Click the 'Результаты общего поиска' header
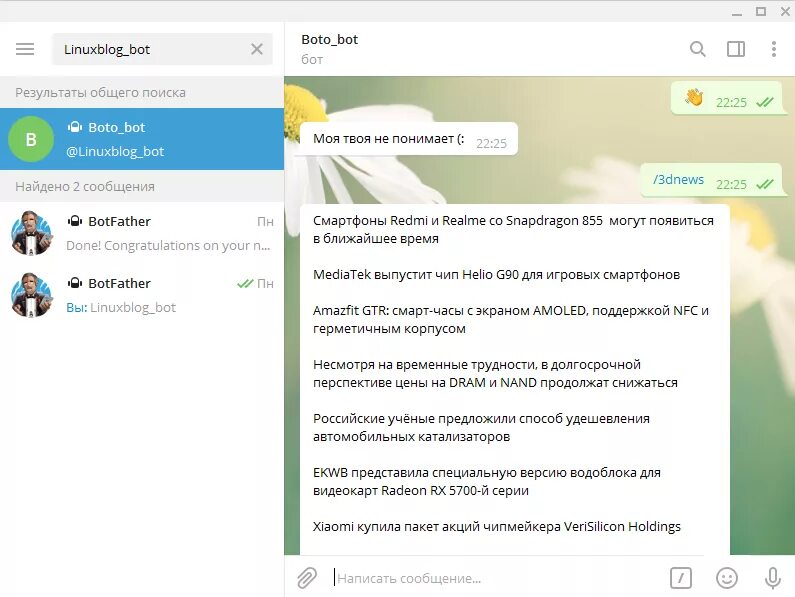The width and height of the screenshot is (795, 597). click(100, 92)
